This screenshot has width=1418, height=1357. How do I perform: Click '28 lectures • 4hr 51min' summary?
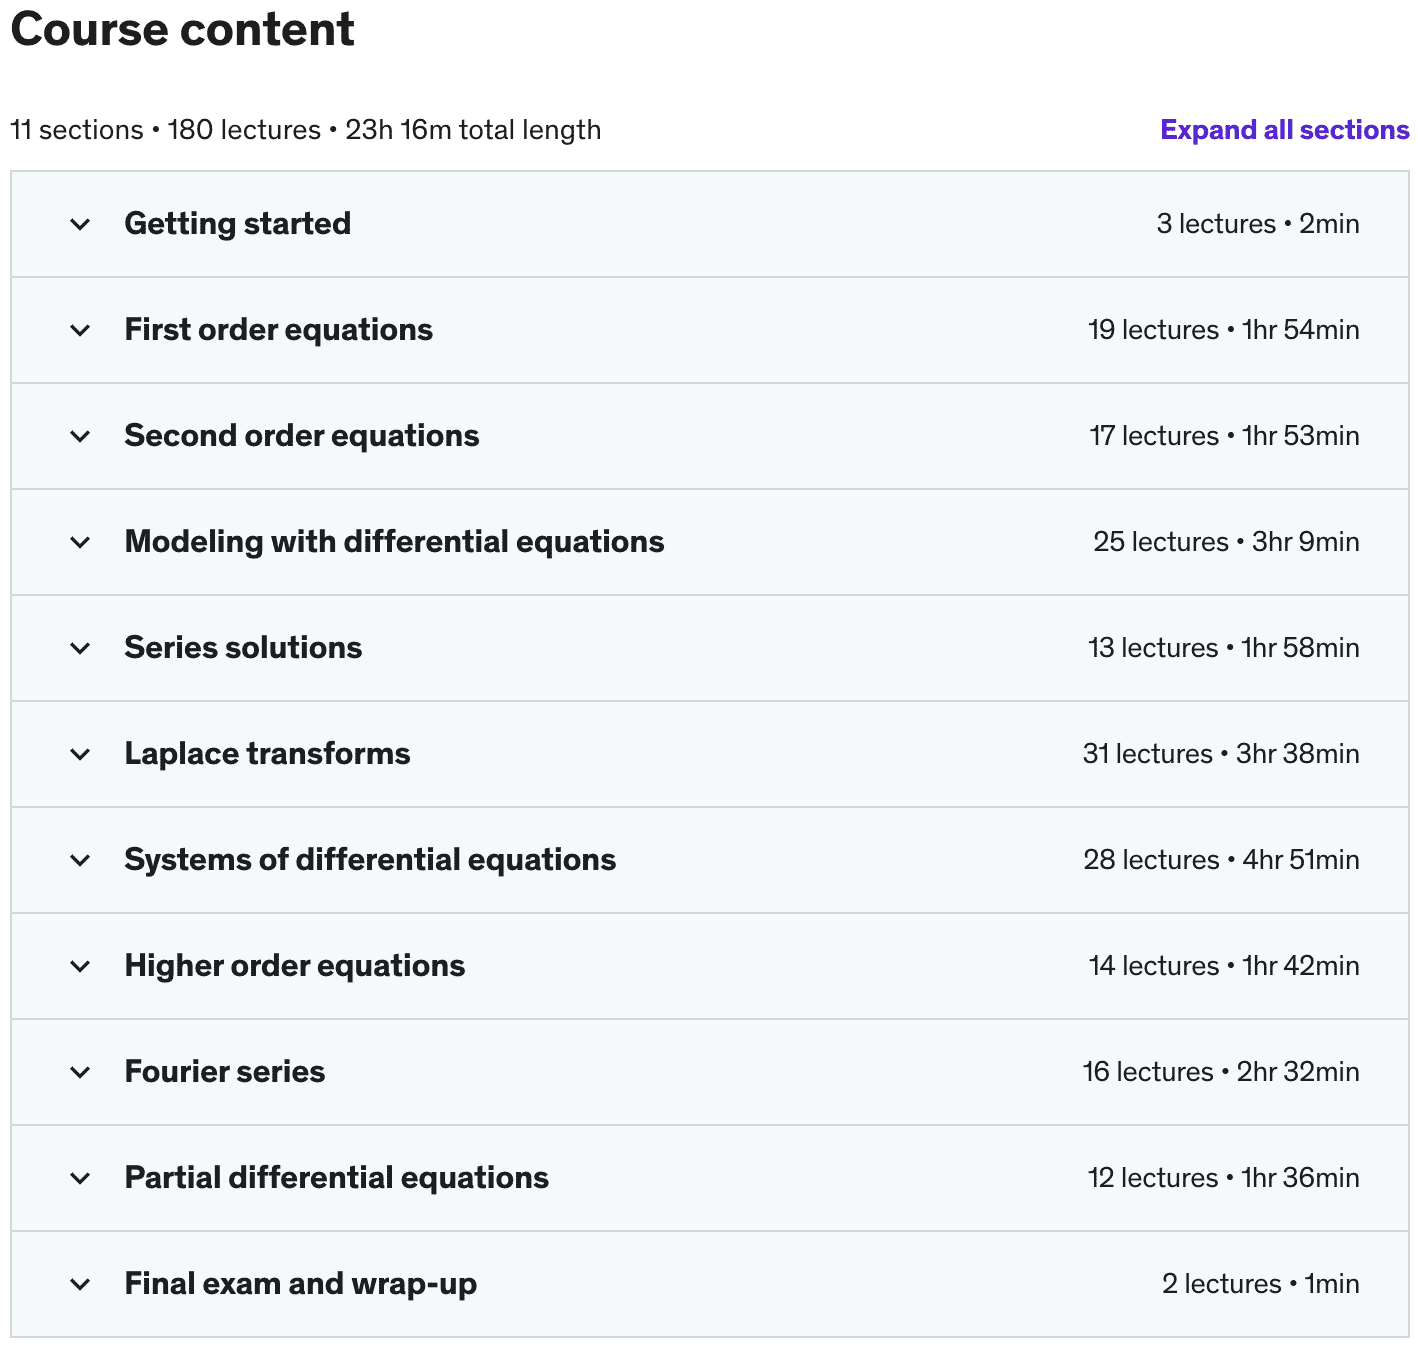point(1221,860)
